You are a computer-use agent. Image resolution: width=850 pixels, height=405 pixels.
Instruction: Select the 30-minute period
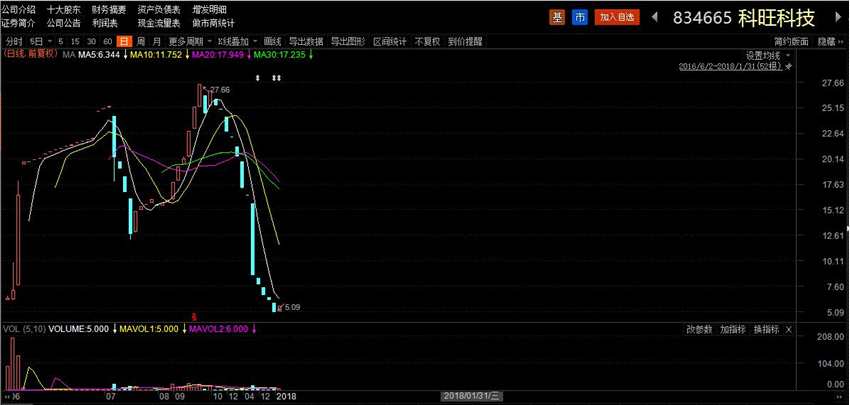(x=92, y=41)
